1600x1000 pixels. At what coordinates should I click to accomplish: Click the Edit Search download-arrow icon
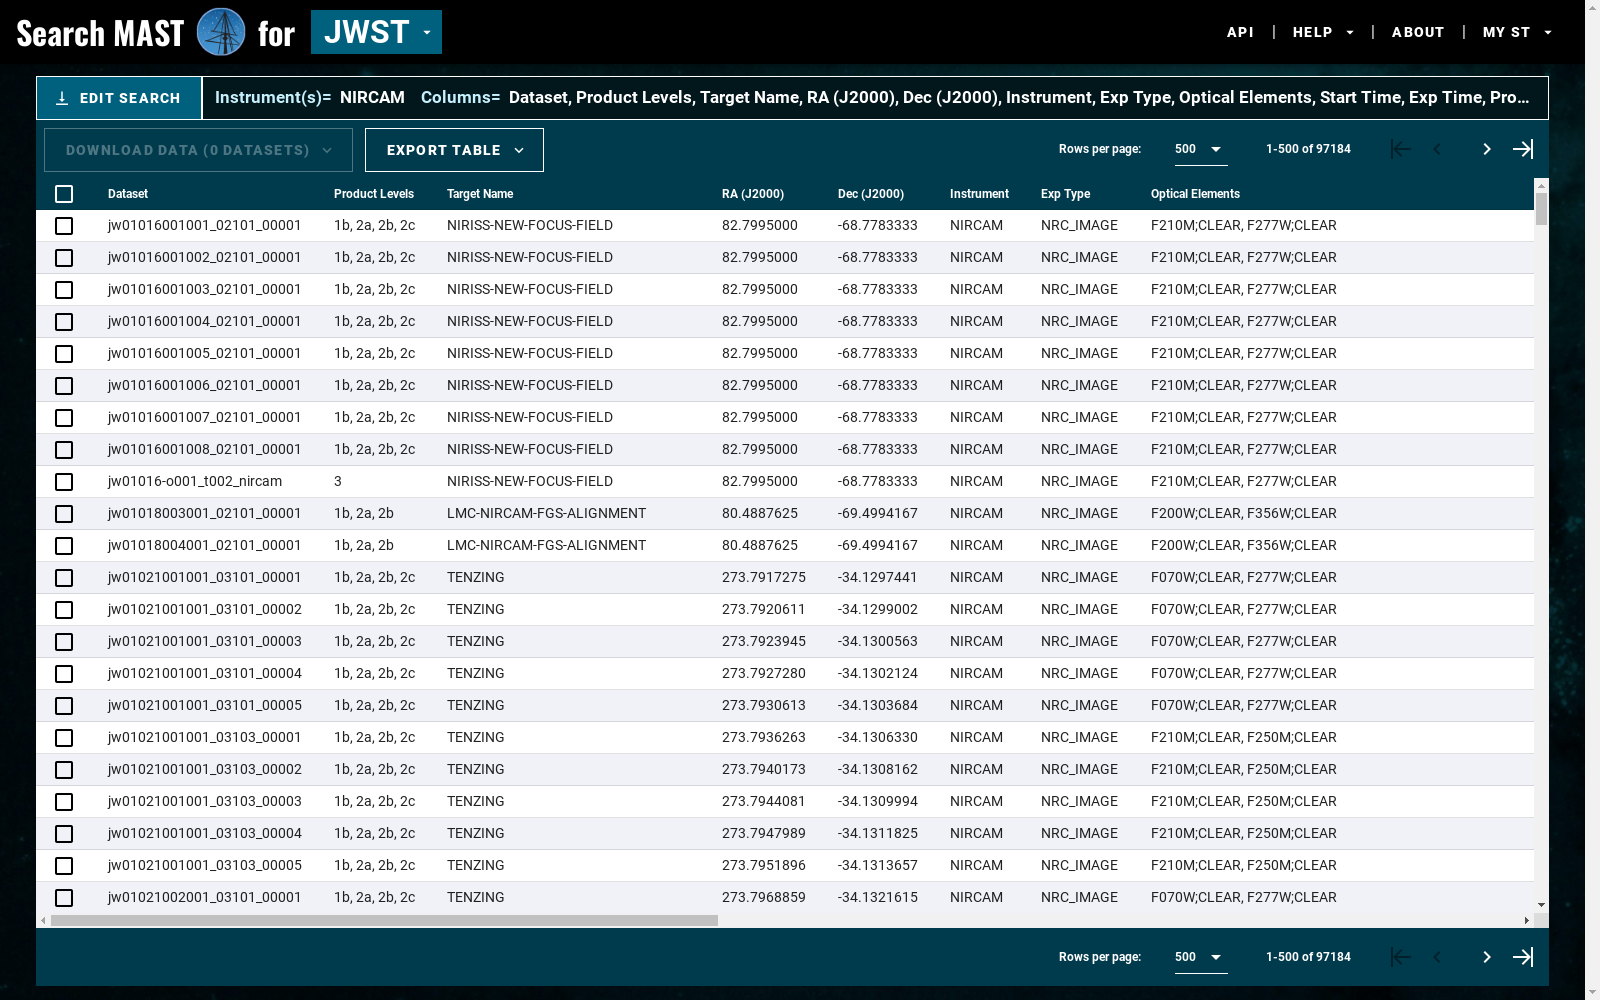[x=62, y=98]
